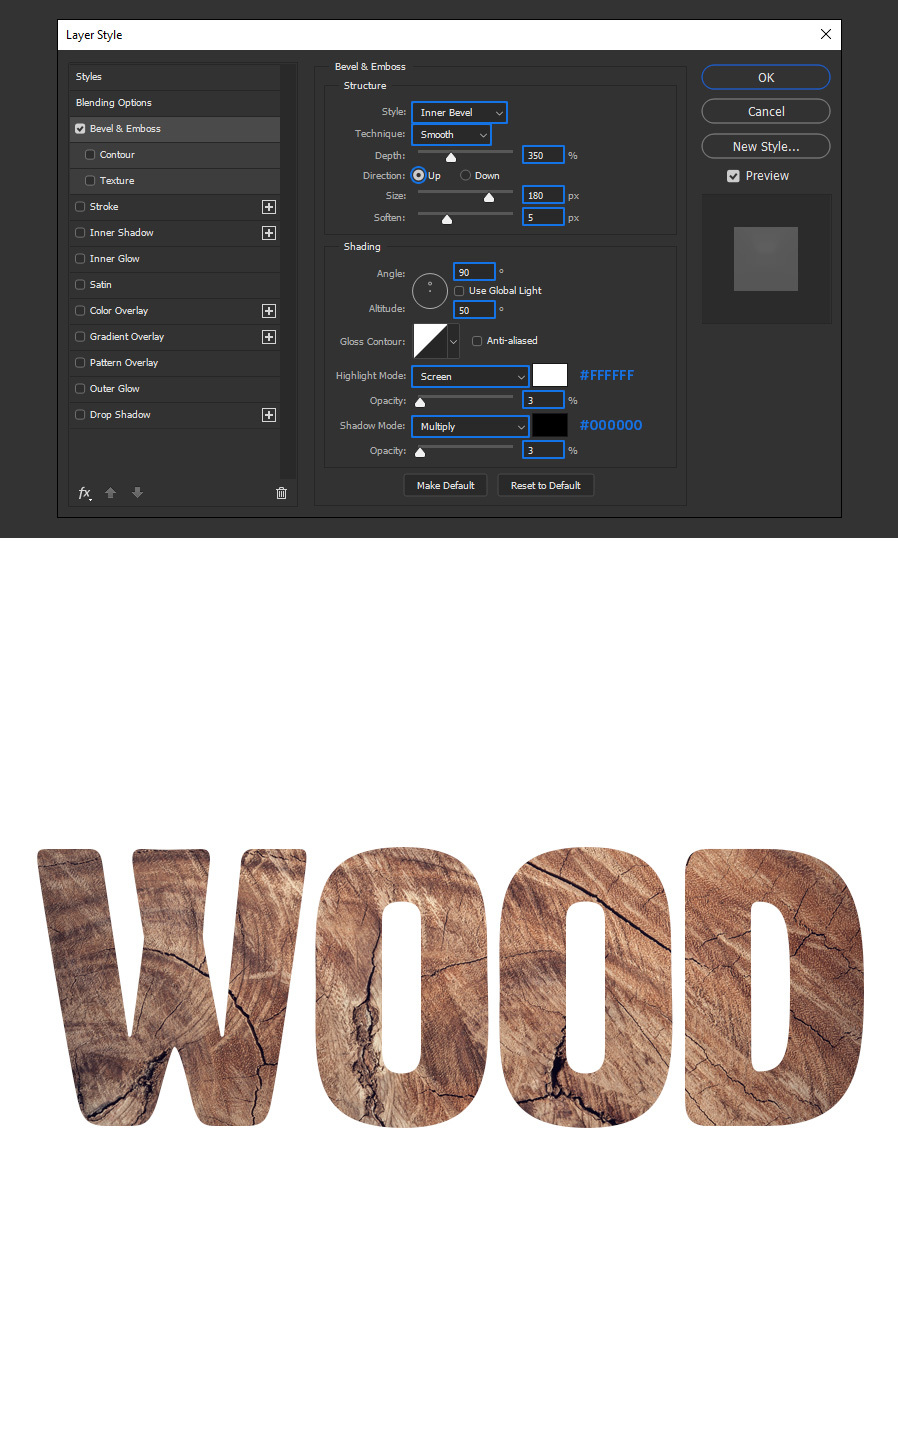The width and height of the screenshot is (898, 1436).
Task: Click the Altitude value field 50
Action: (474, 310)
